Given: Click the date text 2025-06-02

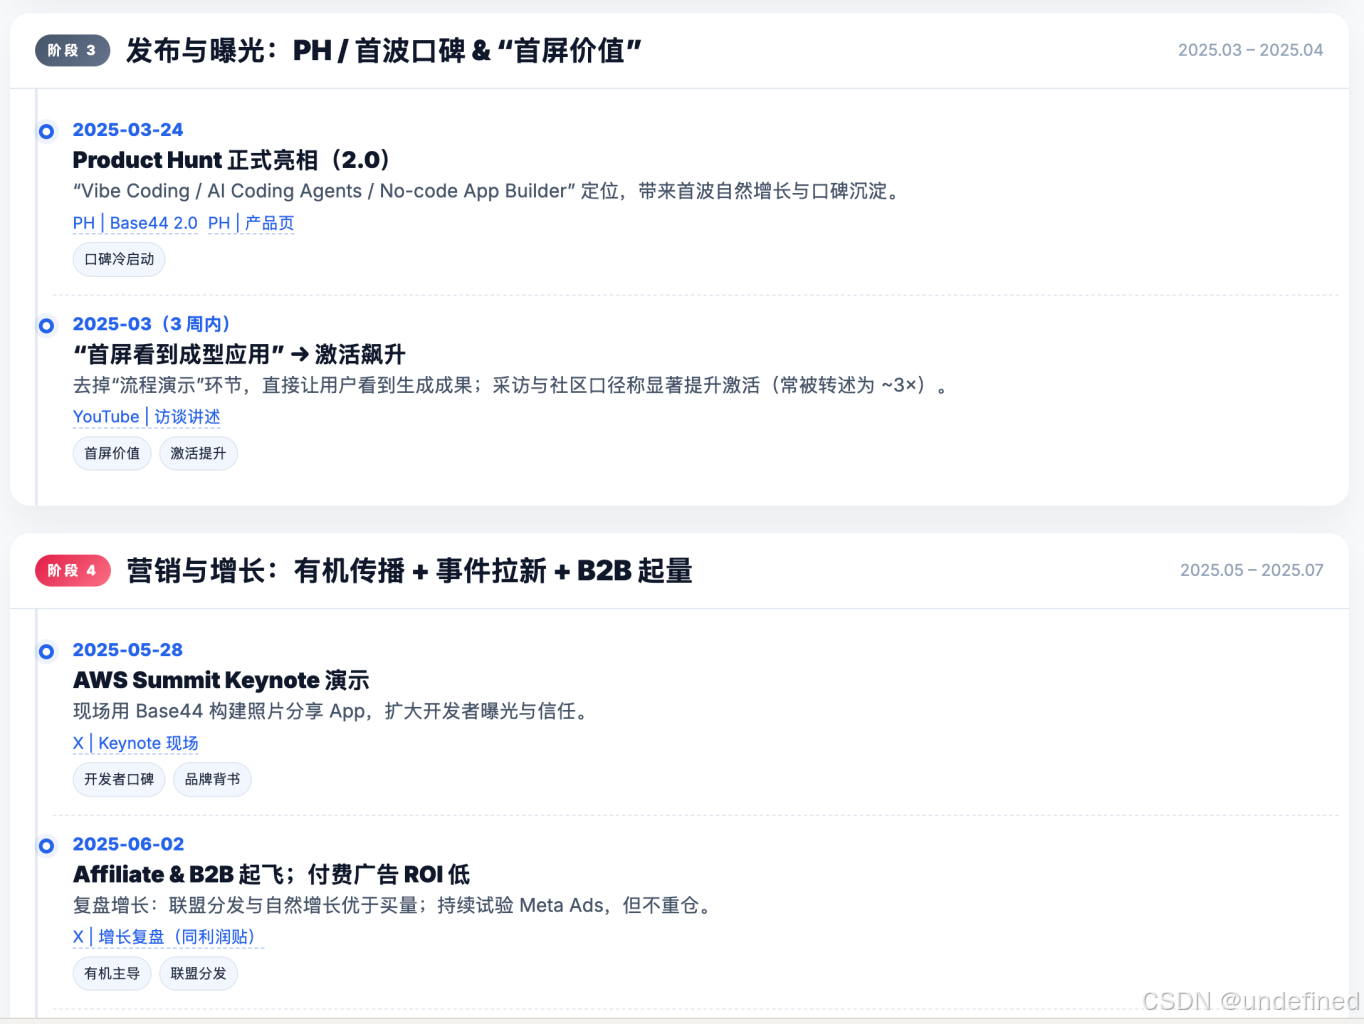Looking at the screenshot, I should pos(128,844).
